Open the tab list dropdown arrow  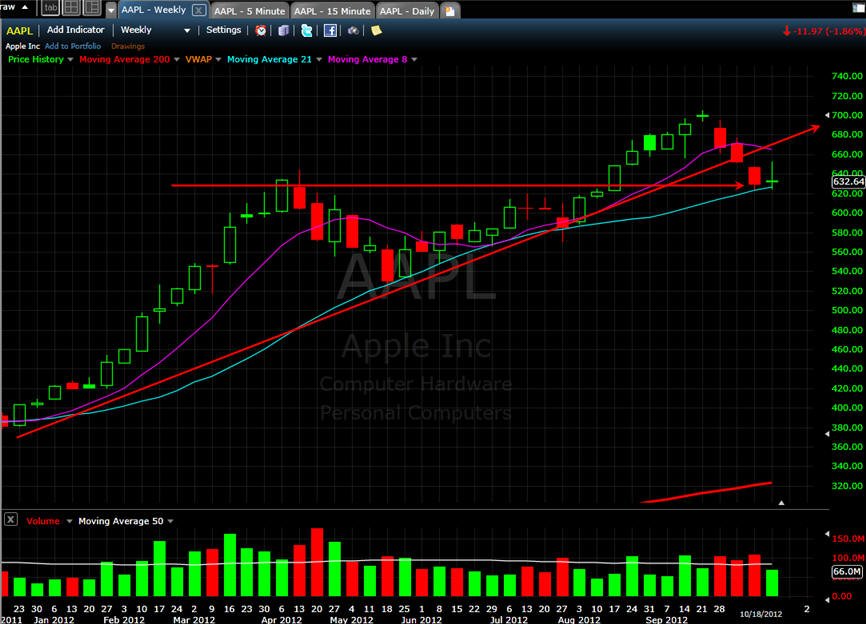(111, 10)
